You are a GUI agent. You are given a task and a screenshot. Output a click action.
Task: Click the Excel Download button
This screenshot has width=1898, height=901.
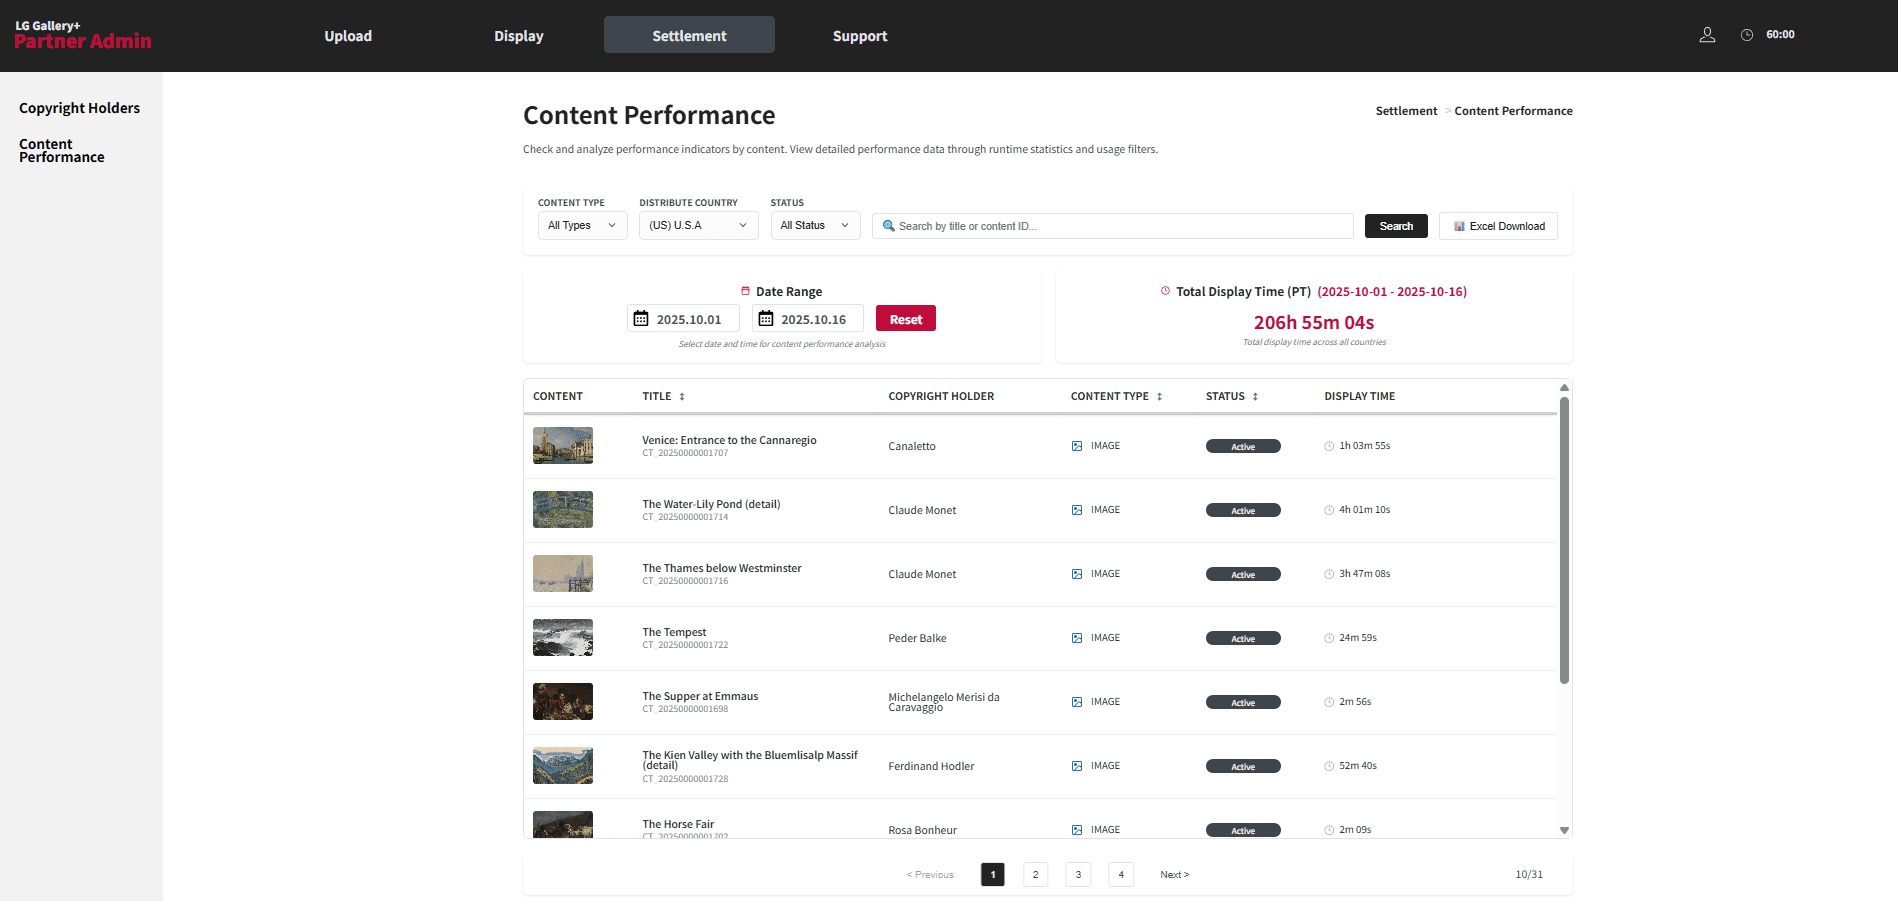(x=1498, y=226)
